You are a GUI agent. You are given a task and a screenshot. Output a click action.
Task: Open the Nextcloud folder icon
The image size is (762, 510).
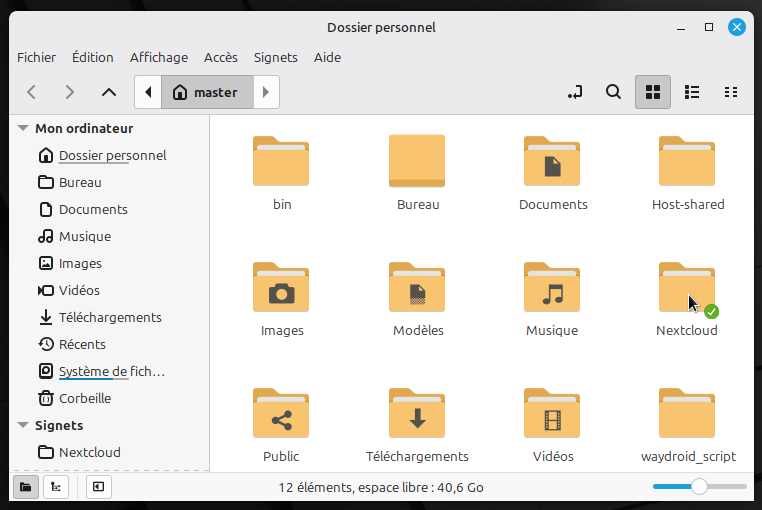pos(686,290)
